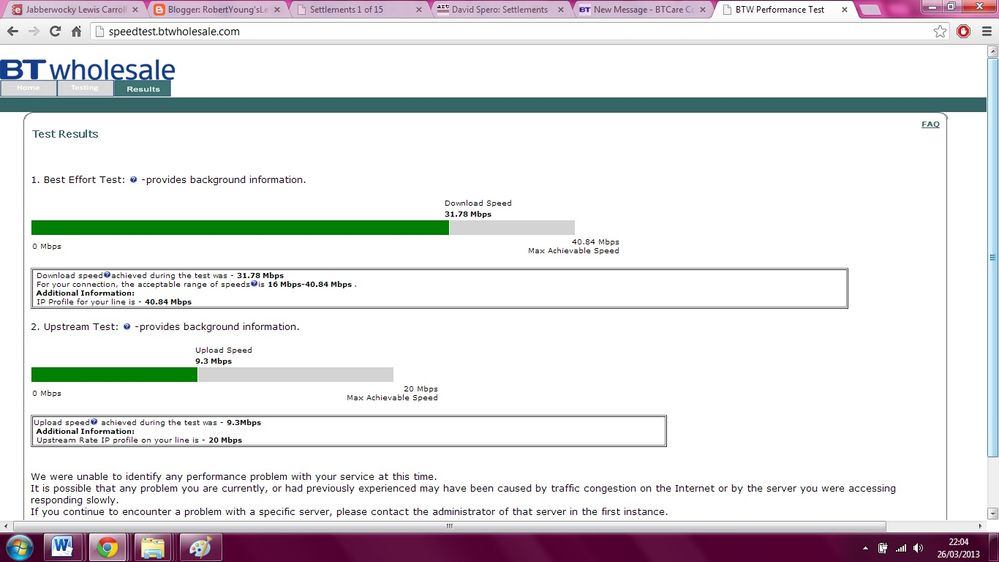
Task: Click the green upload speed bar
Action: pyautogui.click(x=114, y=375)
